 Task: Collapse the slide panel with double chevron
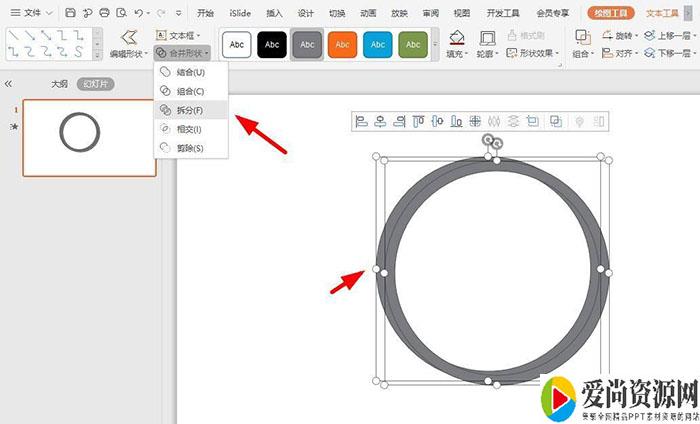tap(9, 85)
